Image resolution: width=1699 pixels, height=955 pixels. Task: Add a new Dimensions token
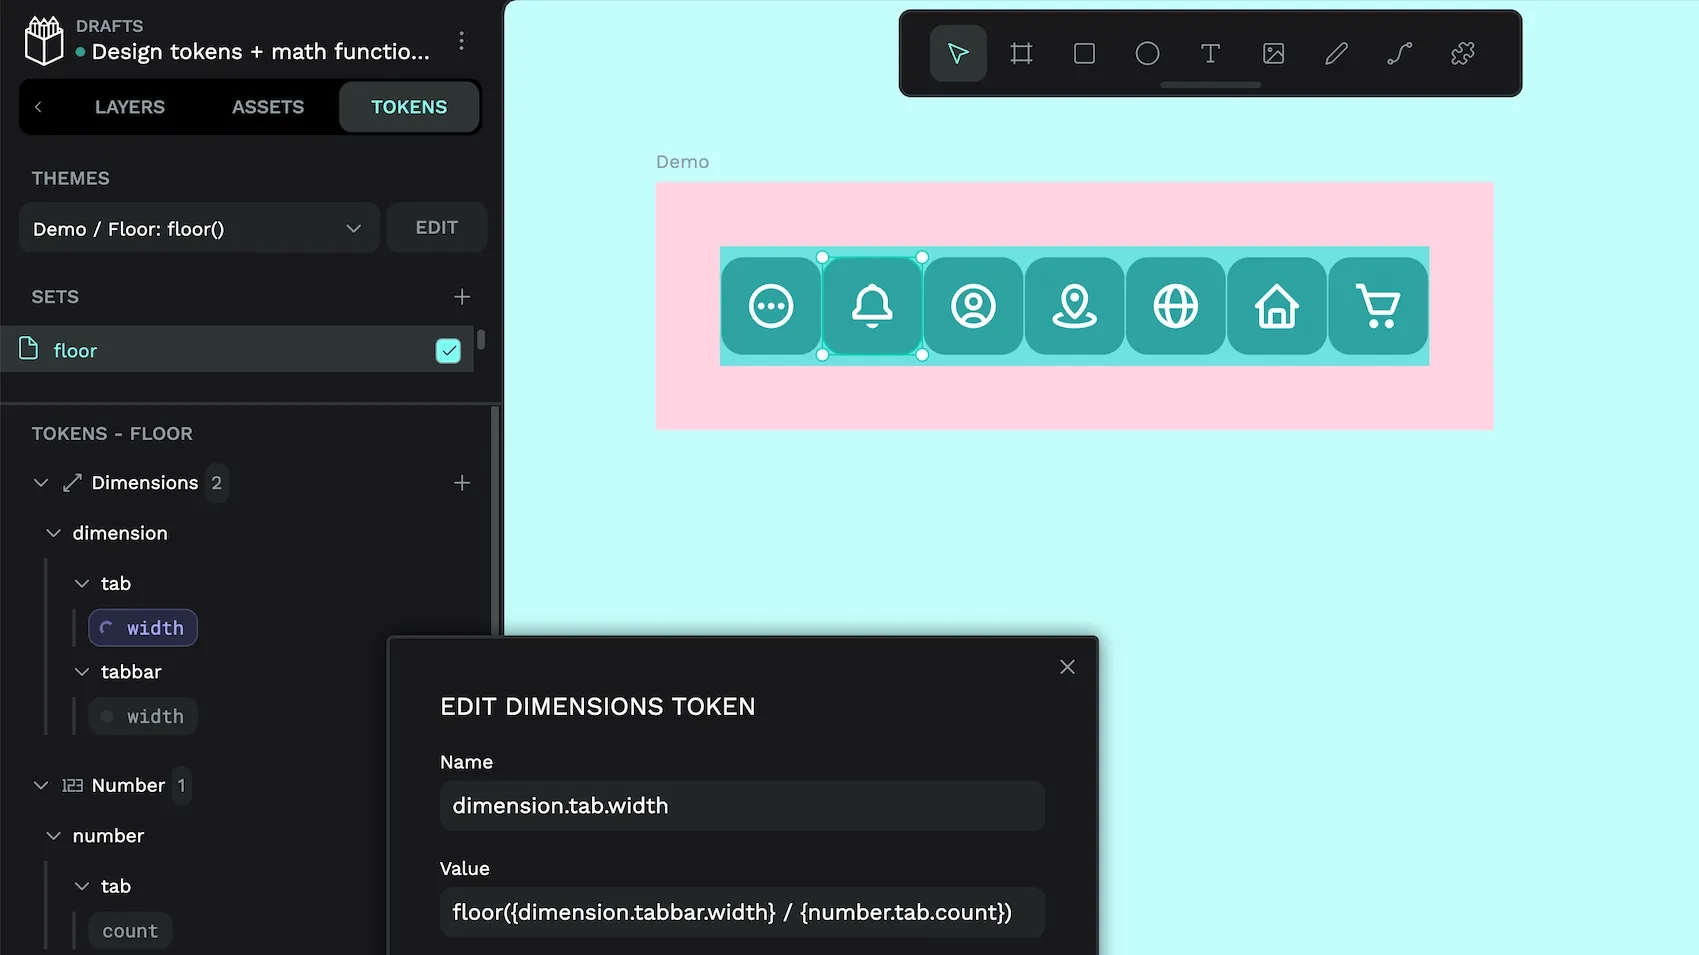(x=462, y=483)
